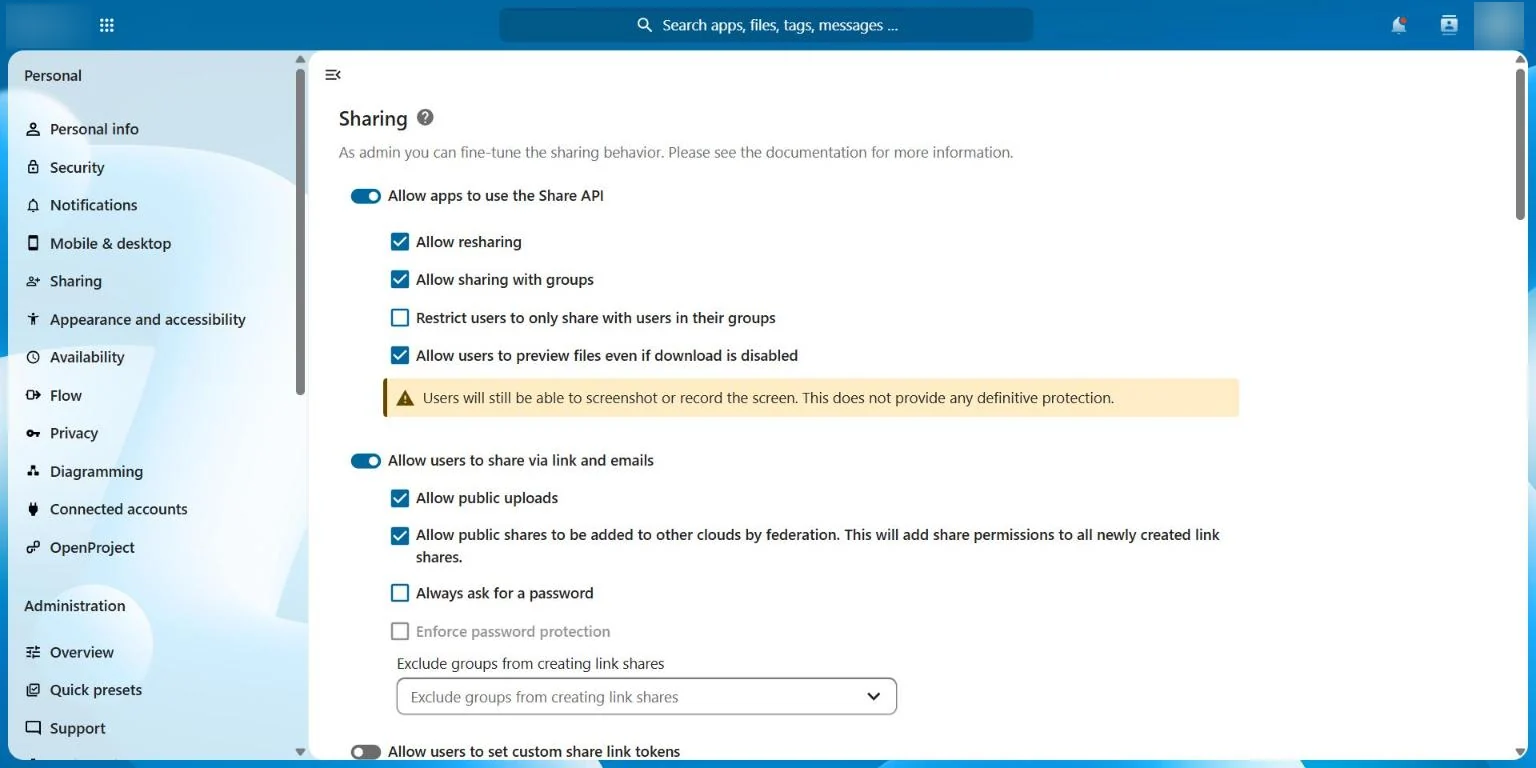1536x768 pixels.
Task: Open the user avatar menu
Action: 1498,25
